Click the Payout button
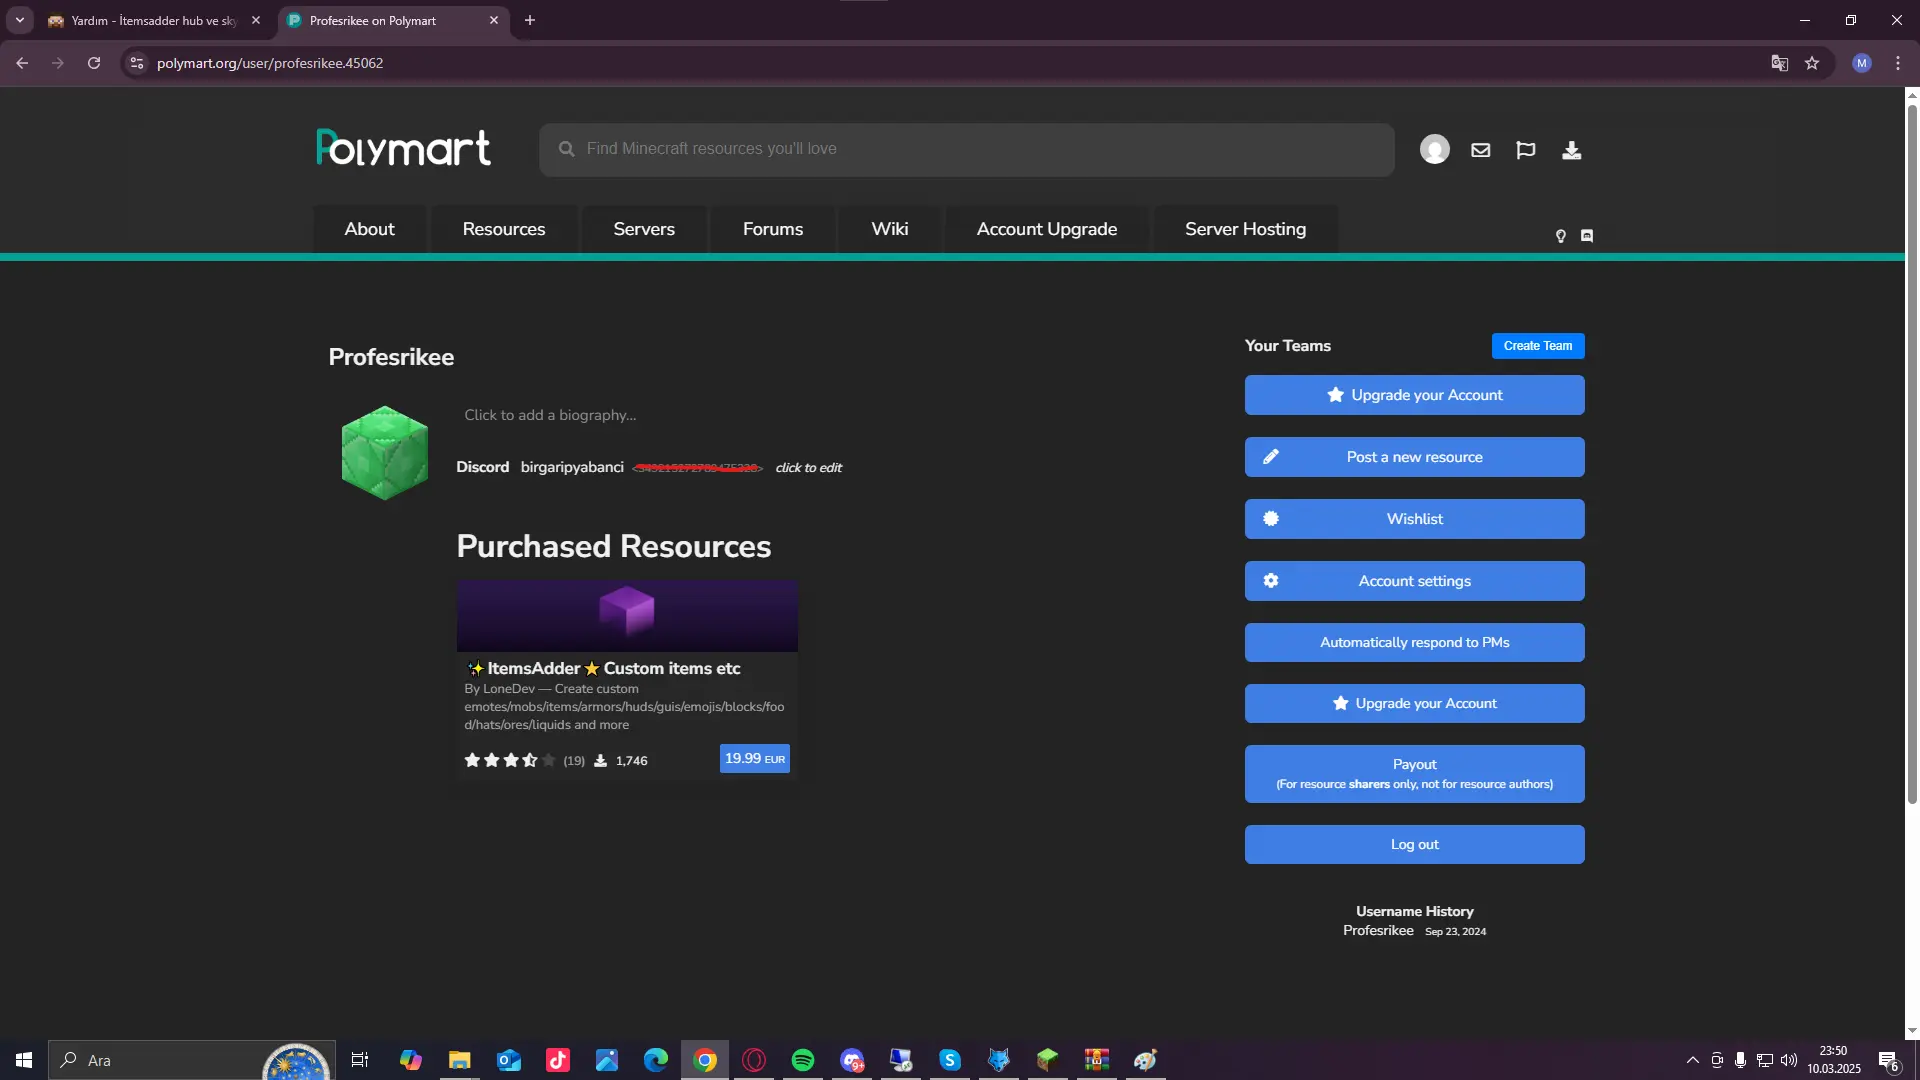 (x=1415, y=774)
